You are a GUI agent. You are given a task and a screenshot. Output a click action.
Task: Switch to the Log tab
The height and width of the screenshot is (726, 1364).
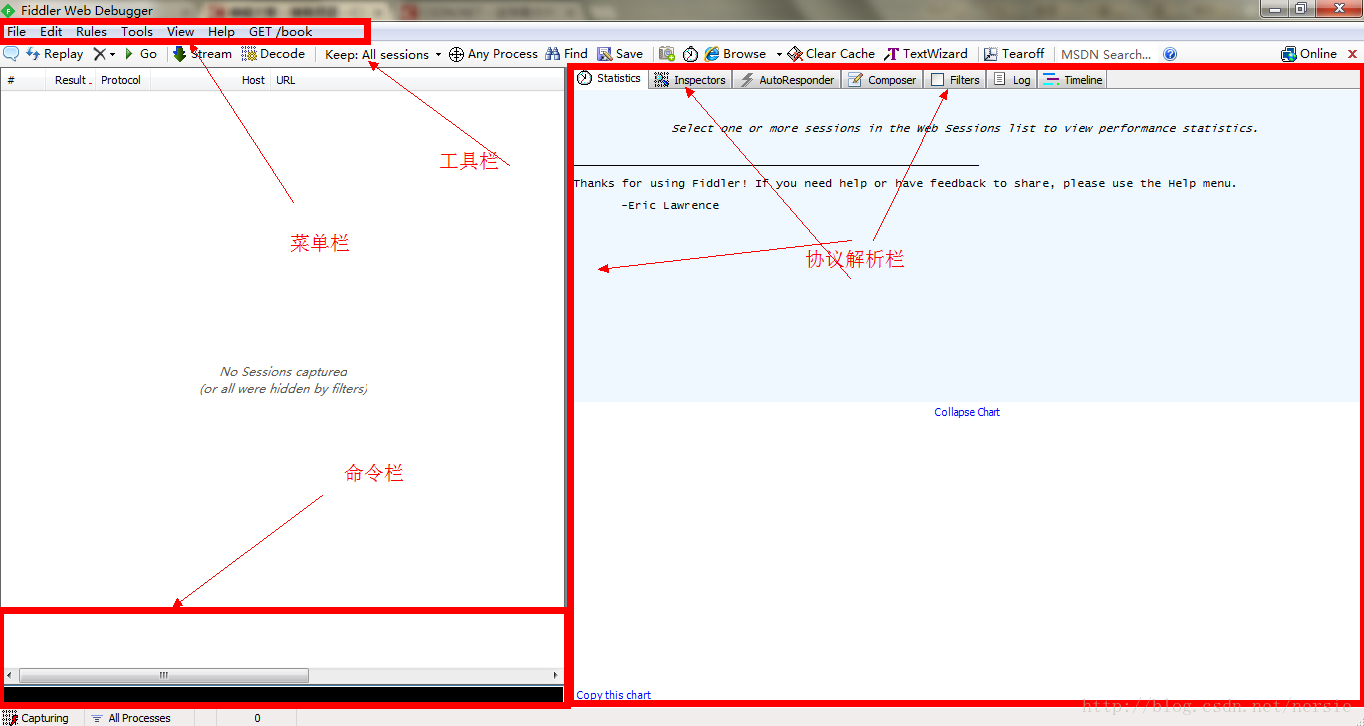click(x=1012, y=80)
